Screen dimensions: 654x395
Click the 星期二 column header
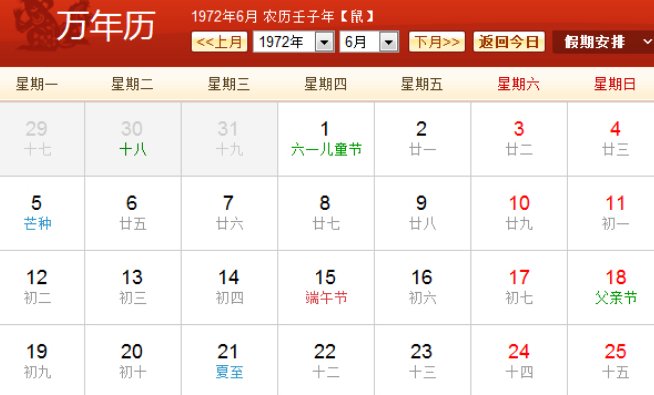point(133,84)
